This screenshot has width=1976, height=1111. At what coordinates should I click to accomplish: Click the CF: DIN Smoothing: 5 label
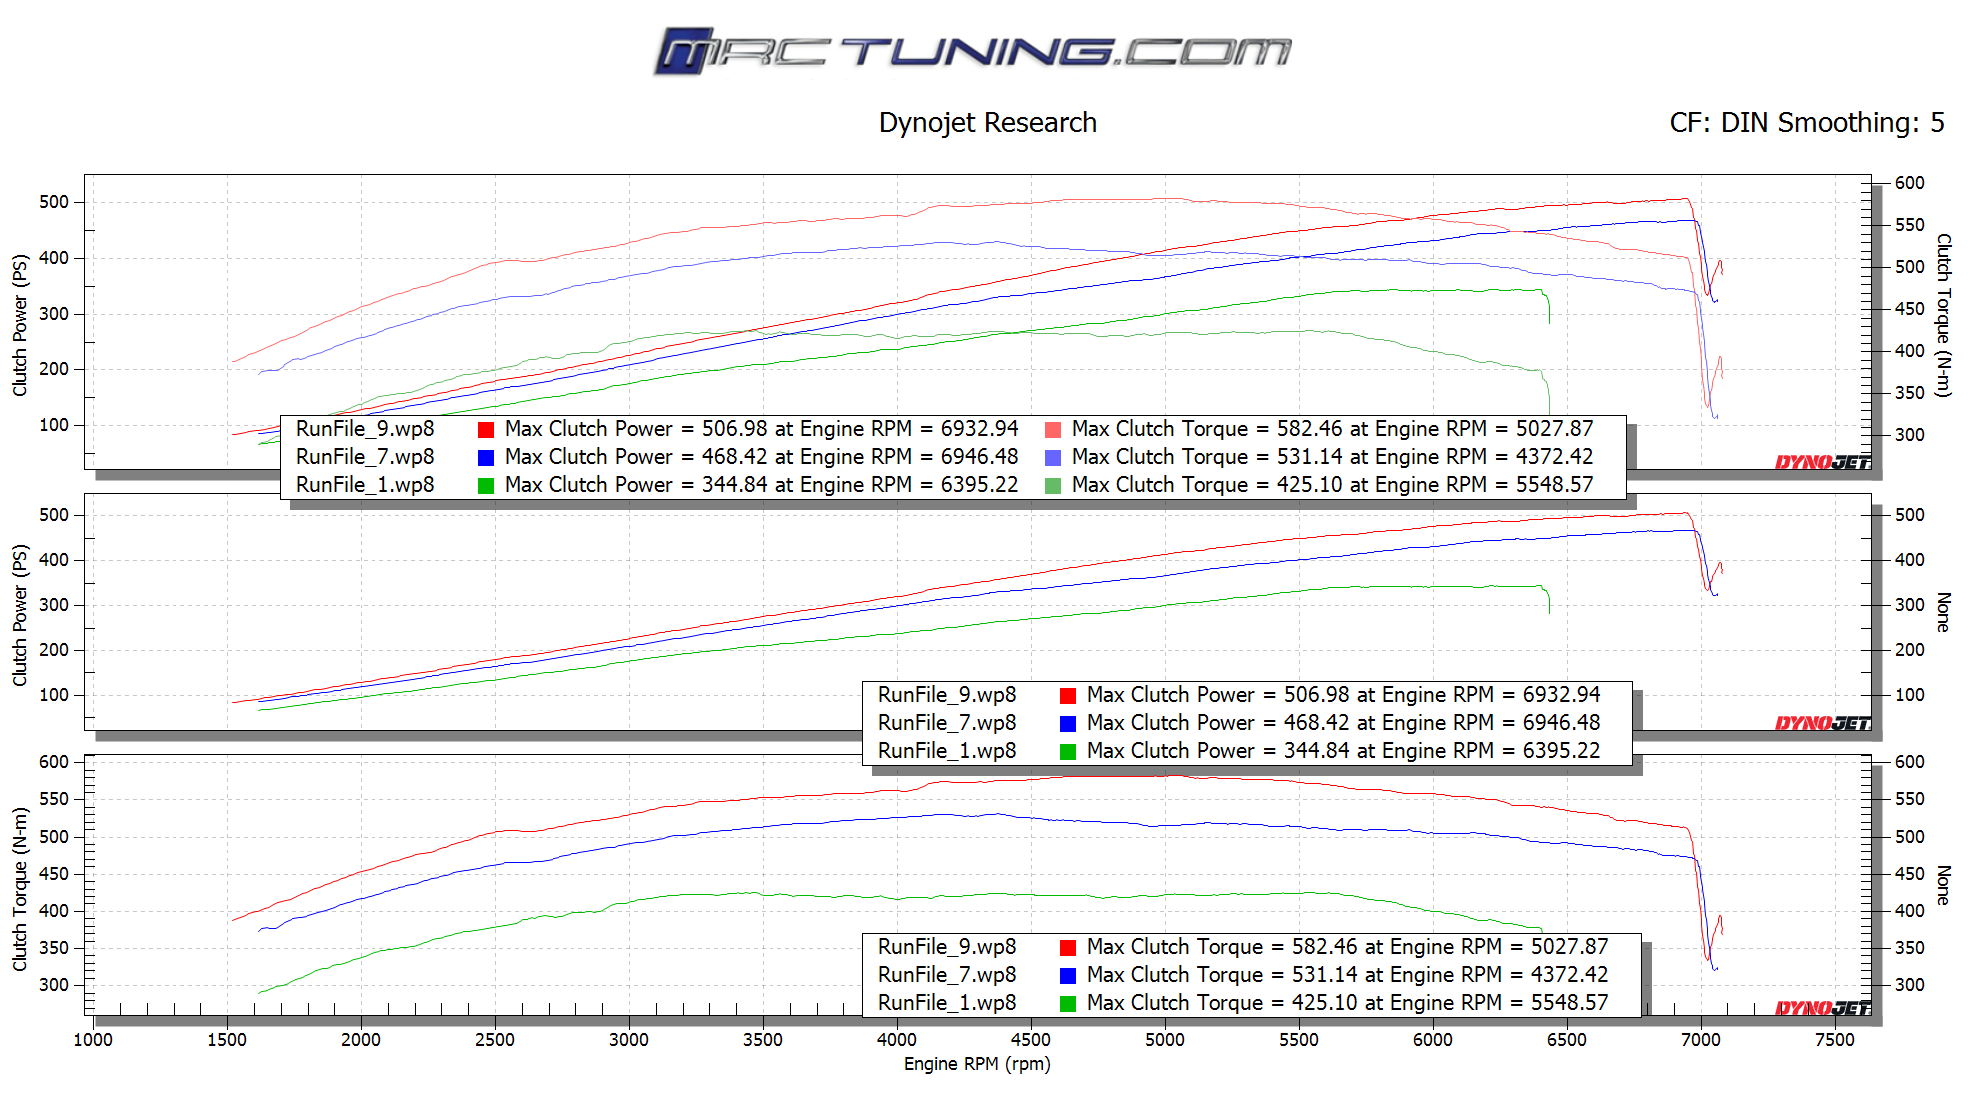1806,123
